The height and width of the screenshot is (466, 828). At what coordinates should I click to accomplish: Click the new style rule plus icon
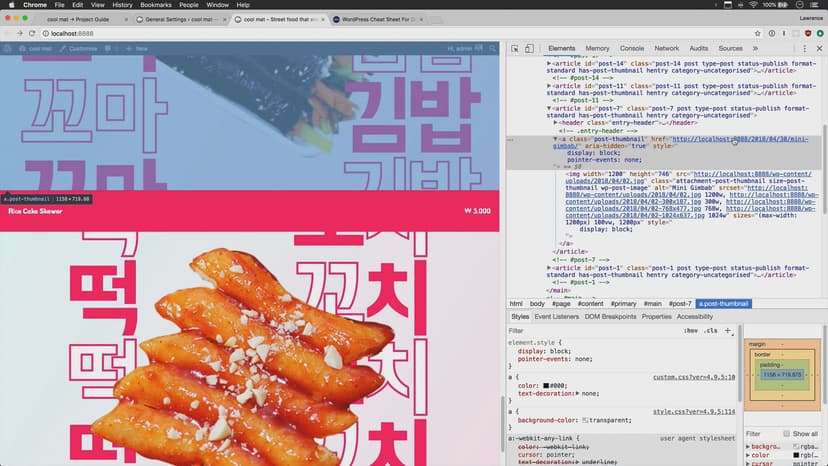(728, 330)
